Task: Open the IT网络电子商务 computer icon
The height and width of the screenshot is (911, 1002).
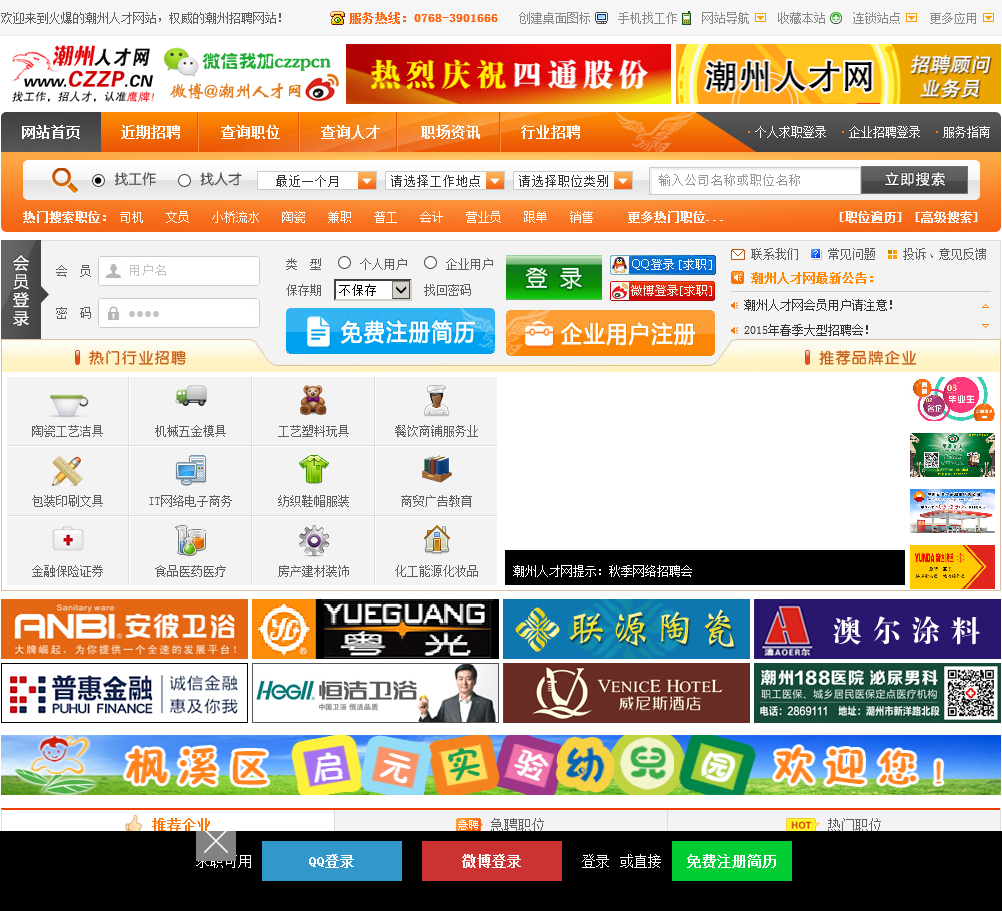Action: pos(190,471)
